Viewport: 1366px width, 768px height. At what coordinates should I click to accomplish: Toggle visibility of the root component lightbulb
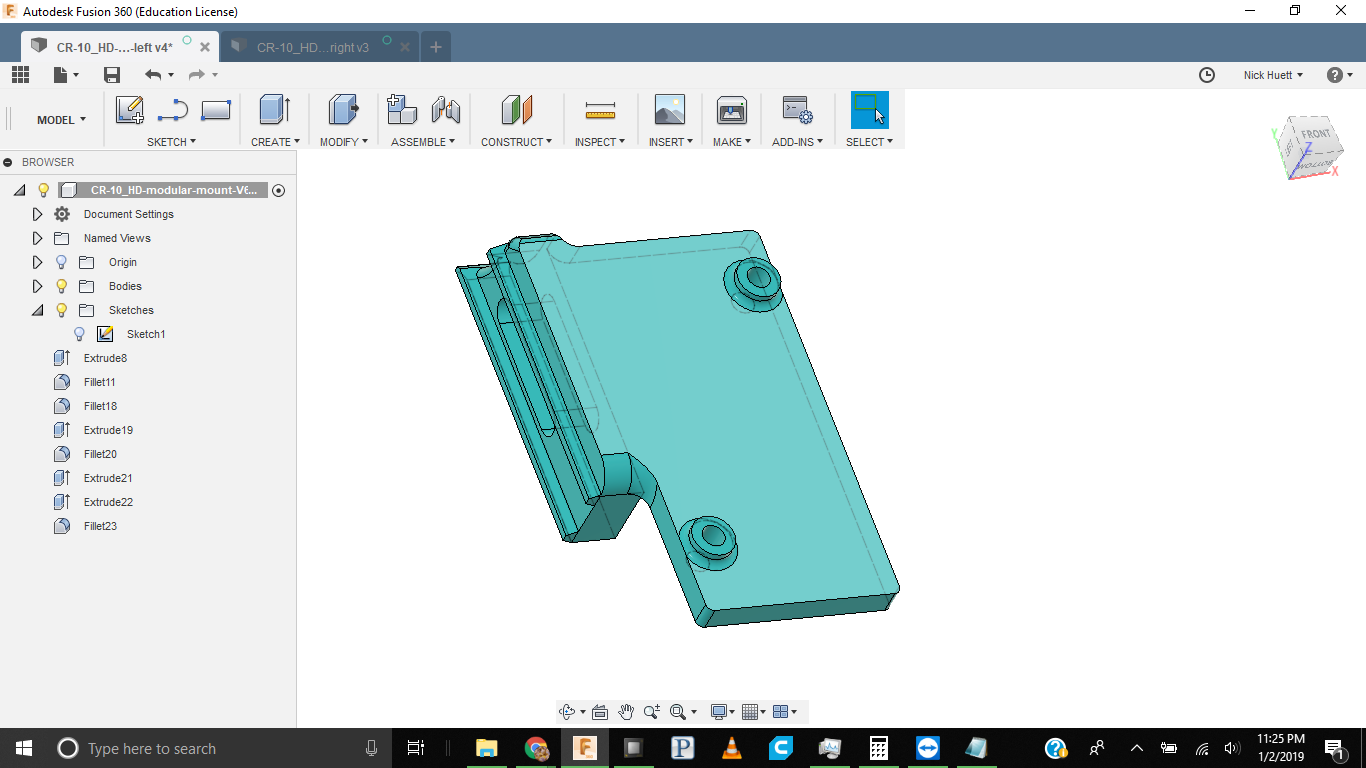coord(43,190)
